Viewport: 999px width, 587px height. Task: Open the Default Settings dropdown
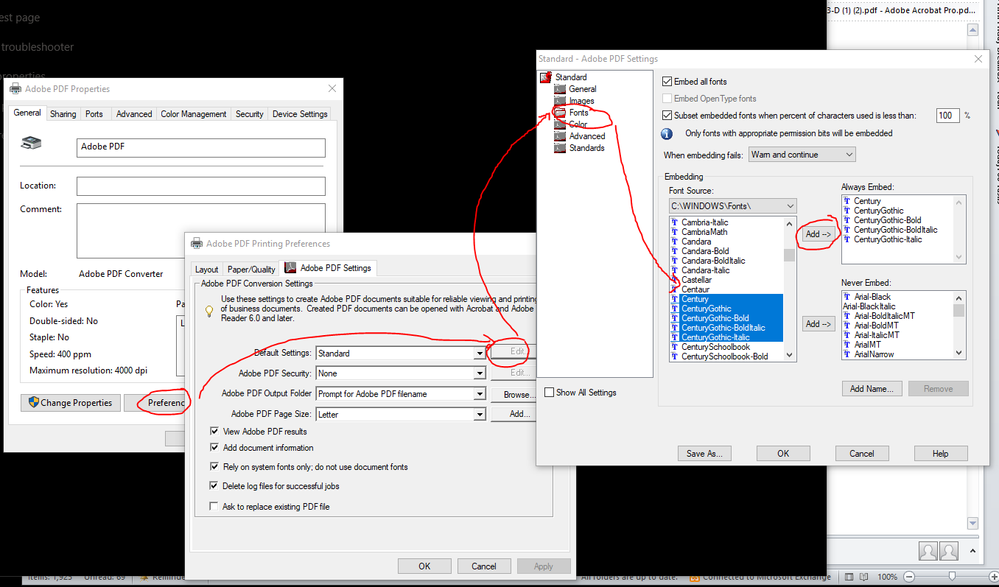[479, 353]
